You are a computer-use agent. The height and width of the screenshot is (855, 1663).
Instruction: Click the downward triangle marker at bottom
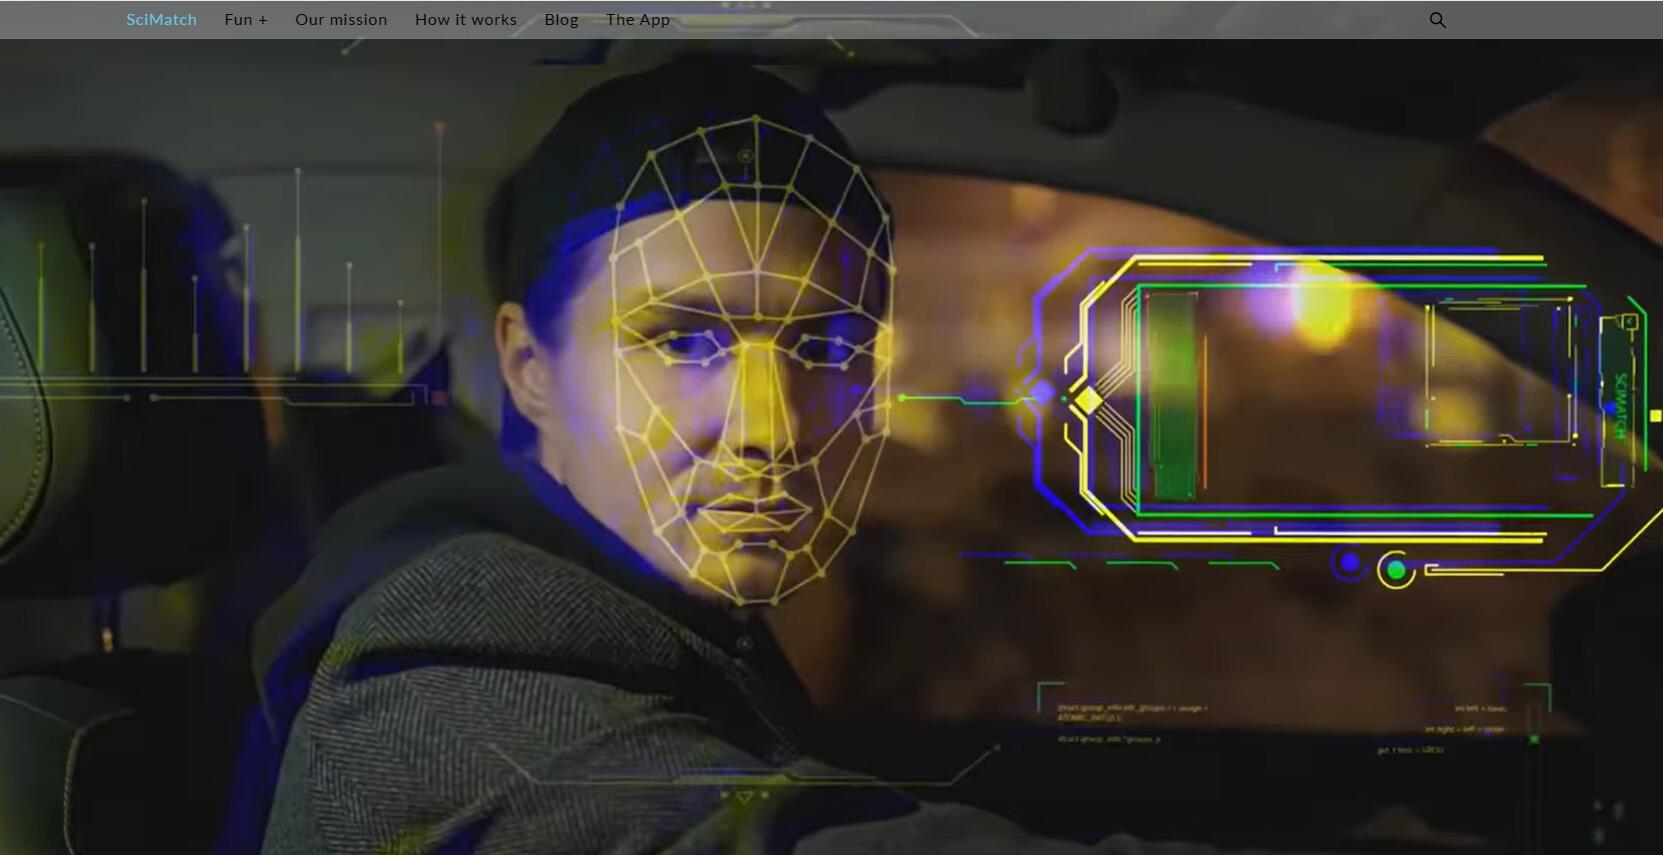point(744,797)
